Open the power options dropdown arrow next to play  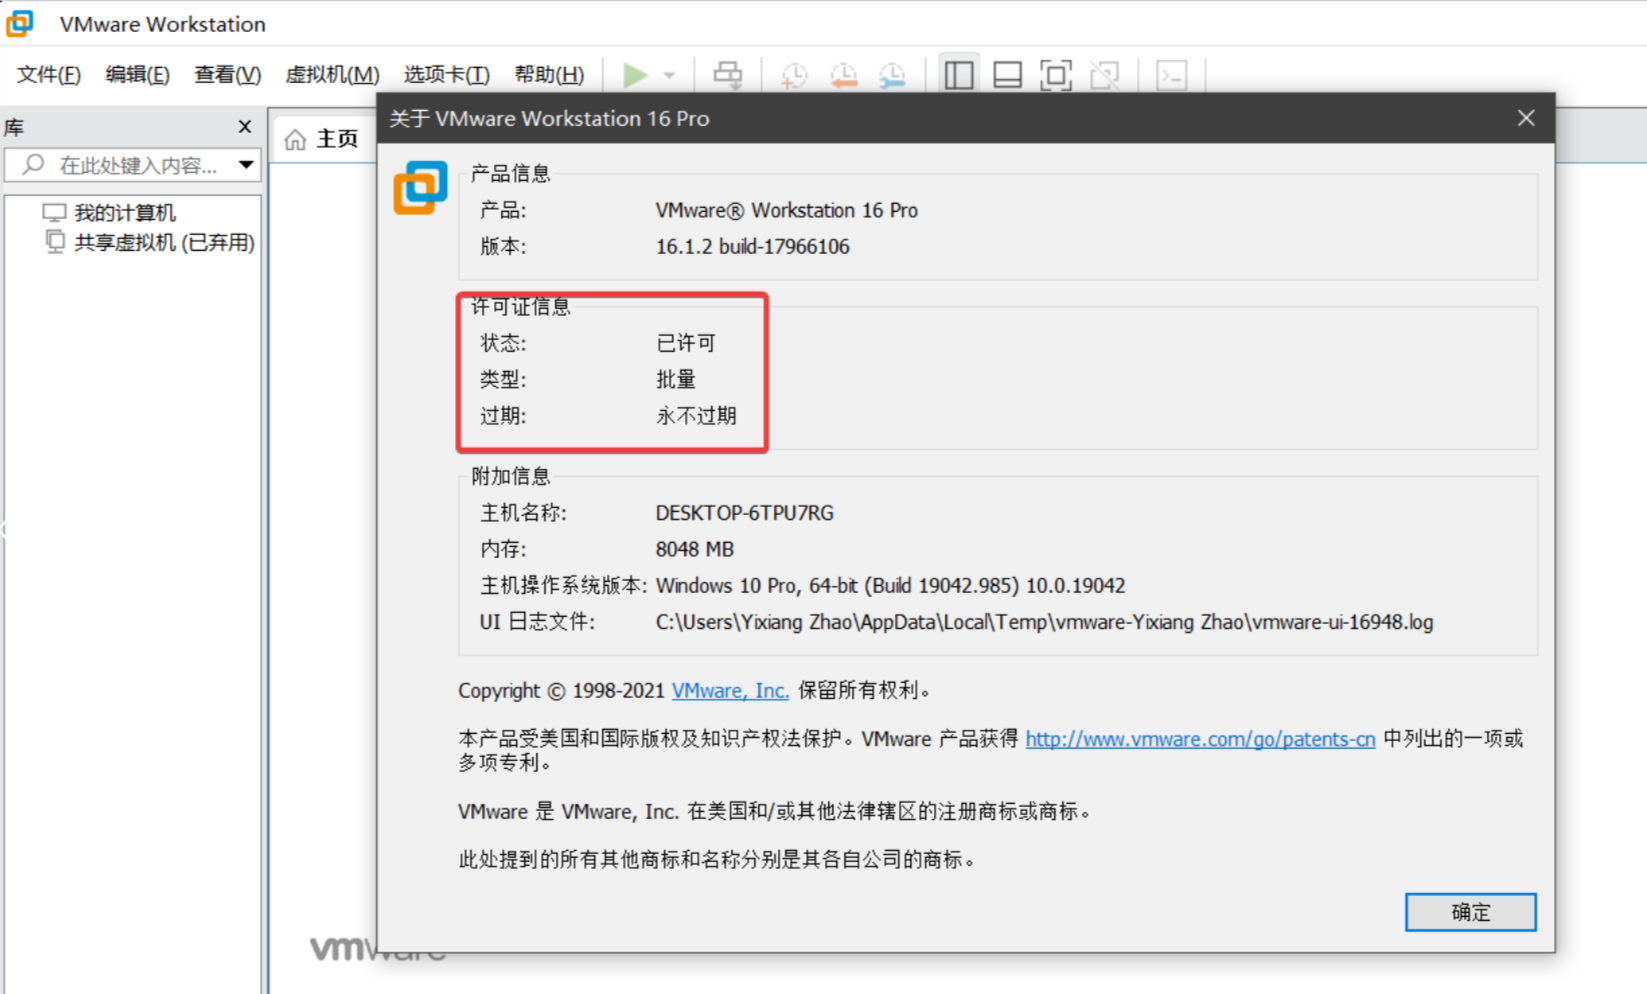click(x=669, y=75)
